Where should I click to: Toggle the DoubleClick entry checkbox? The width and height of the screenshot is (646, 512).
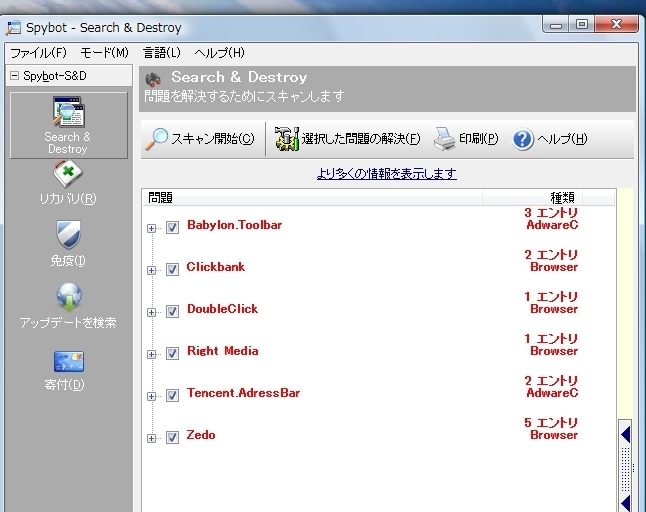[172, 312]
